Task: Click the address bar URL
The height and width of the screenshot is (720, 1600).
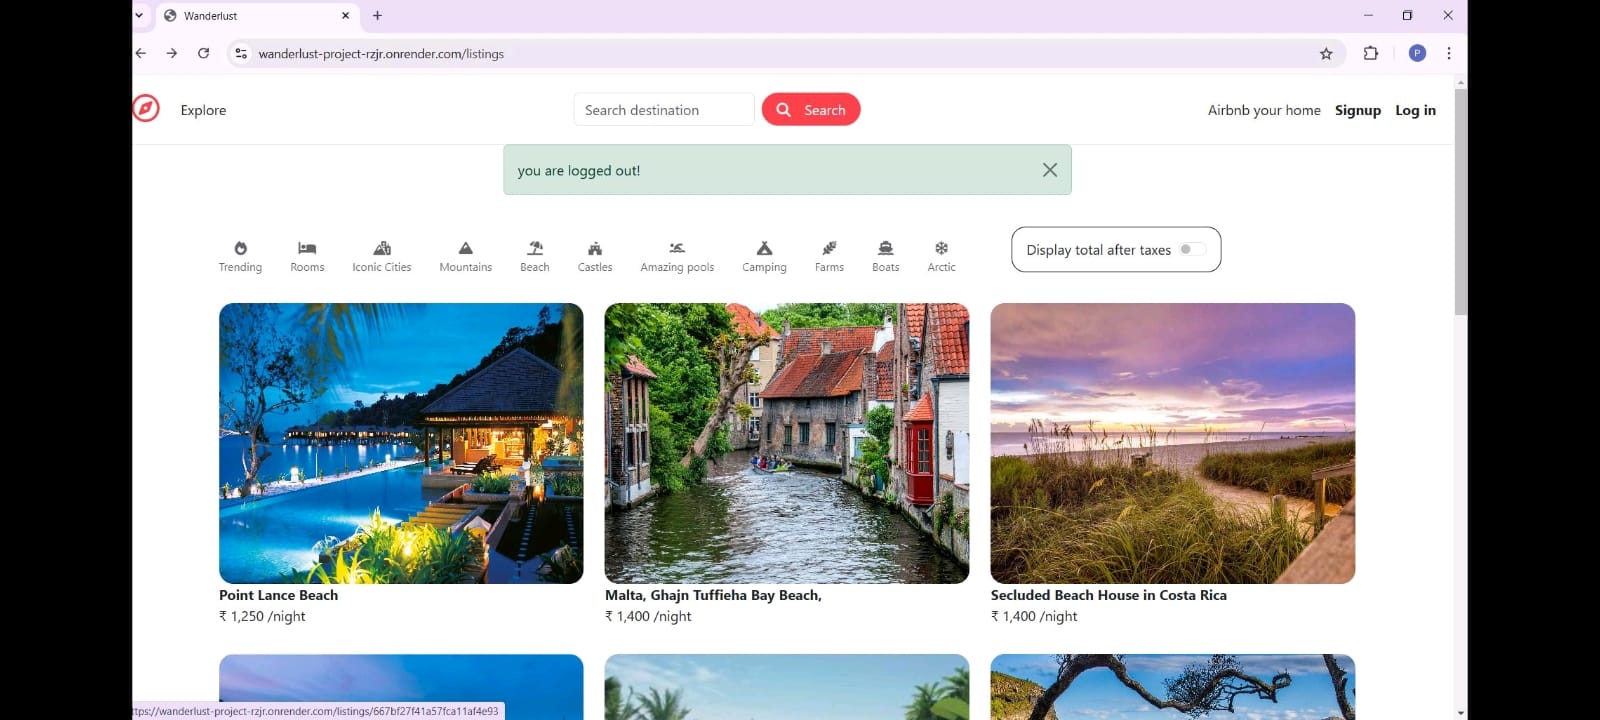Action: pyautogui.click(x=381, y=54)
